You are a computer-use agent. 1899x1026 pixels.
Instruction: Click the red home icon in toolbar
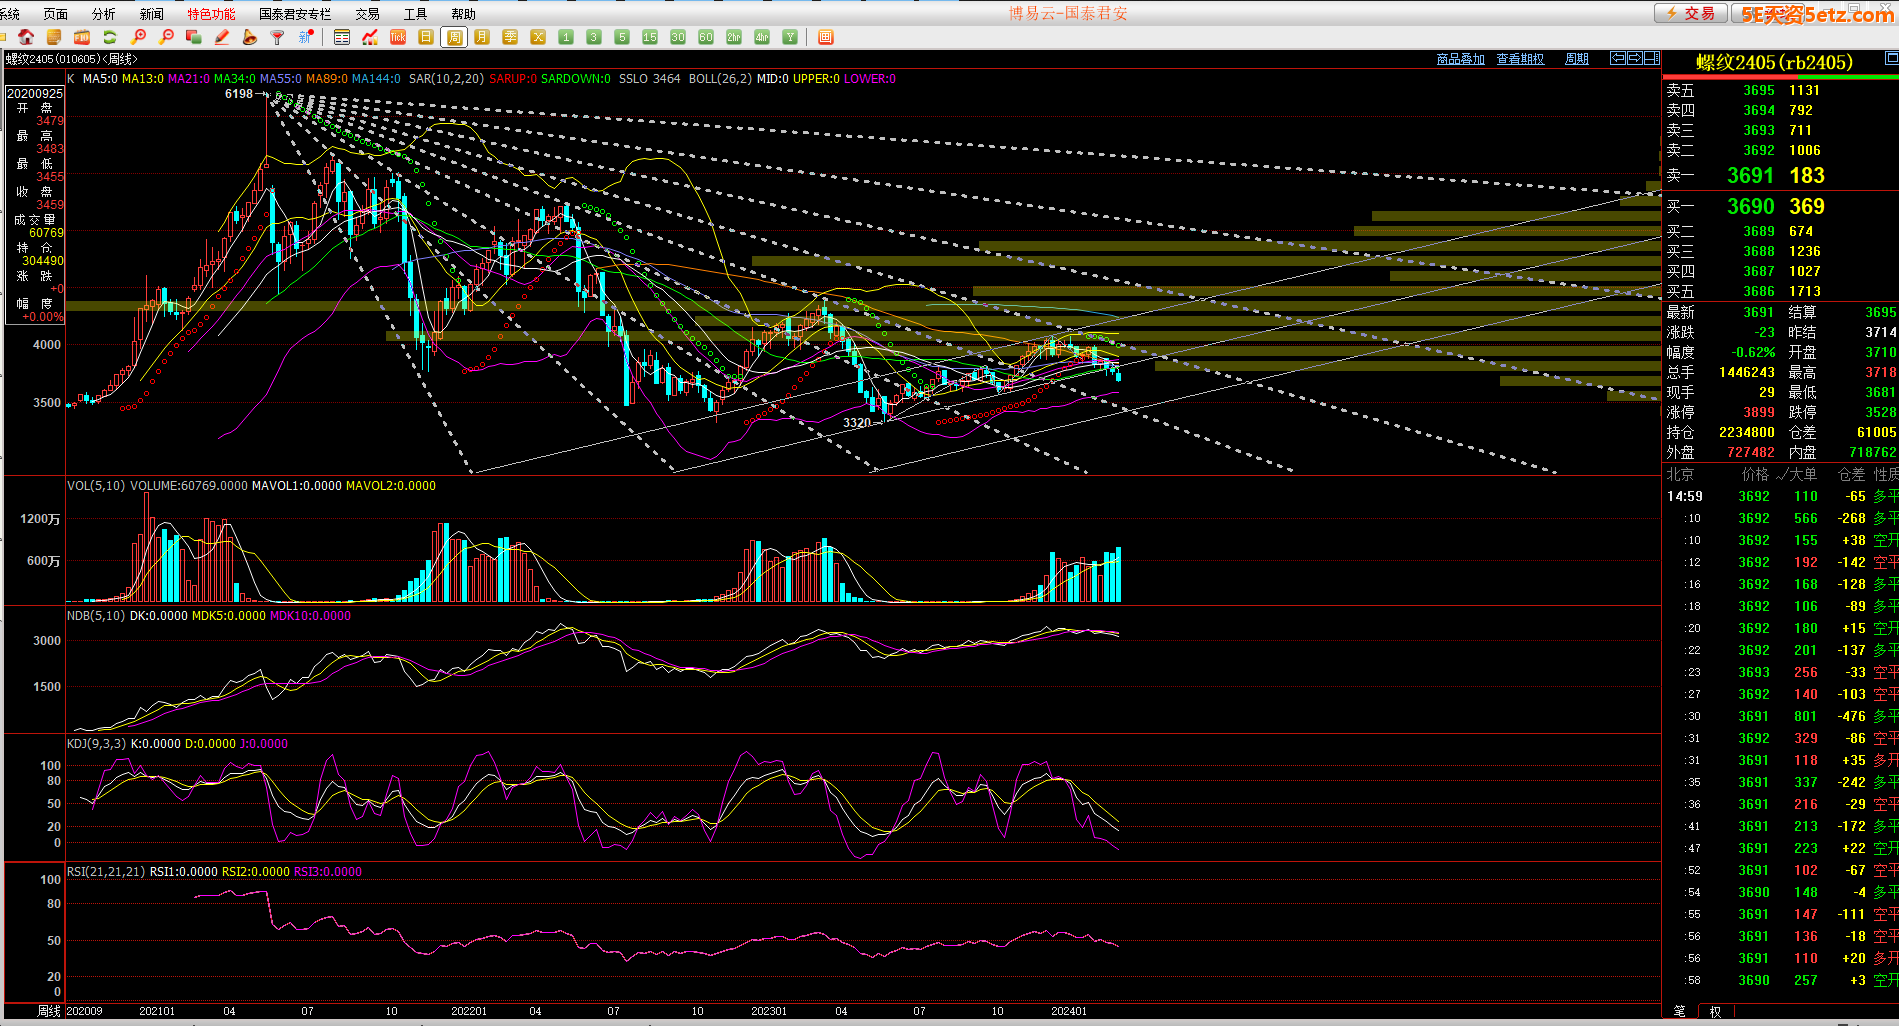click(26, 37)
